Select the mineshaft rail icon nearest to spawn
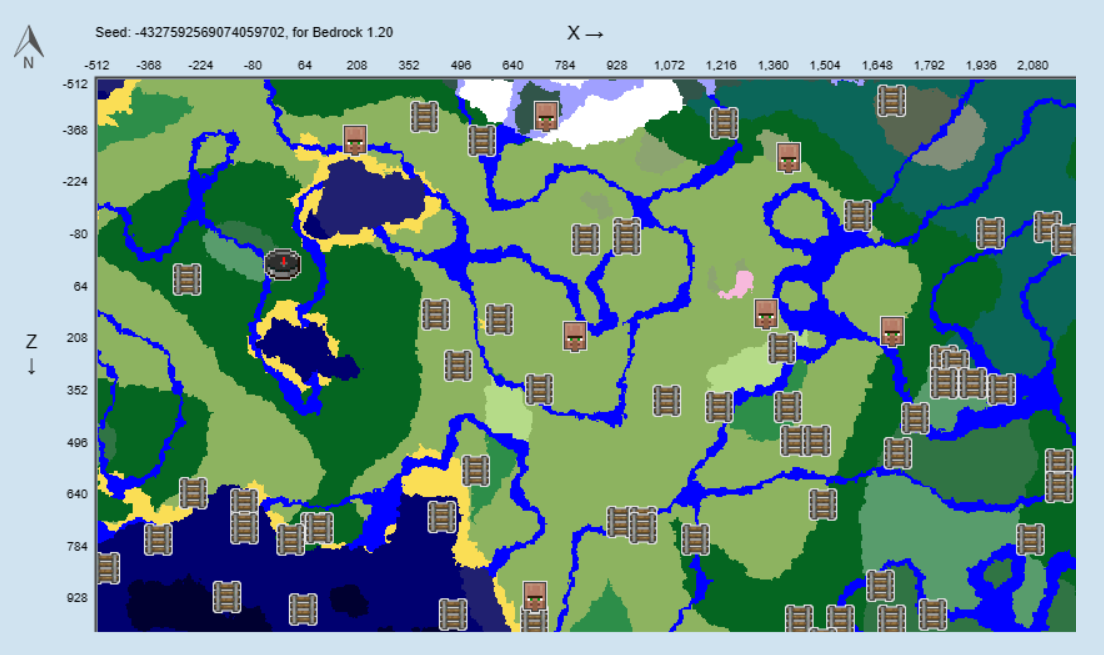 [185, 280]
